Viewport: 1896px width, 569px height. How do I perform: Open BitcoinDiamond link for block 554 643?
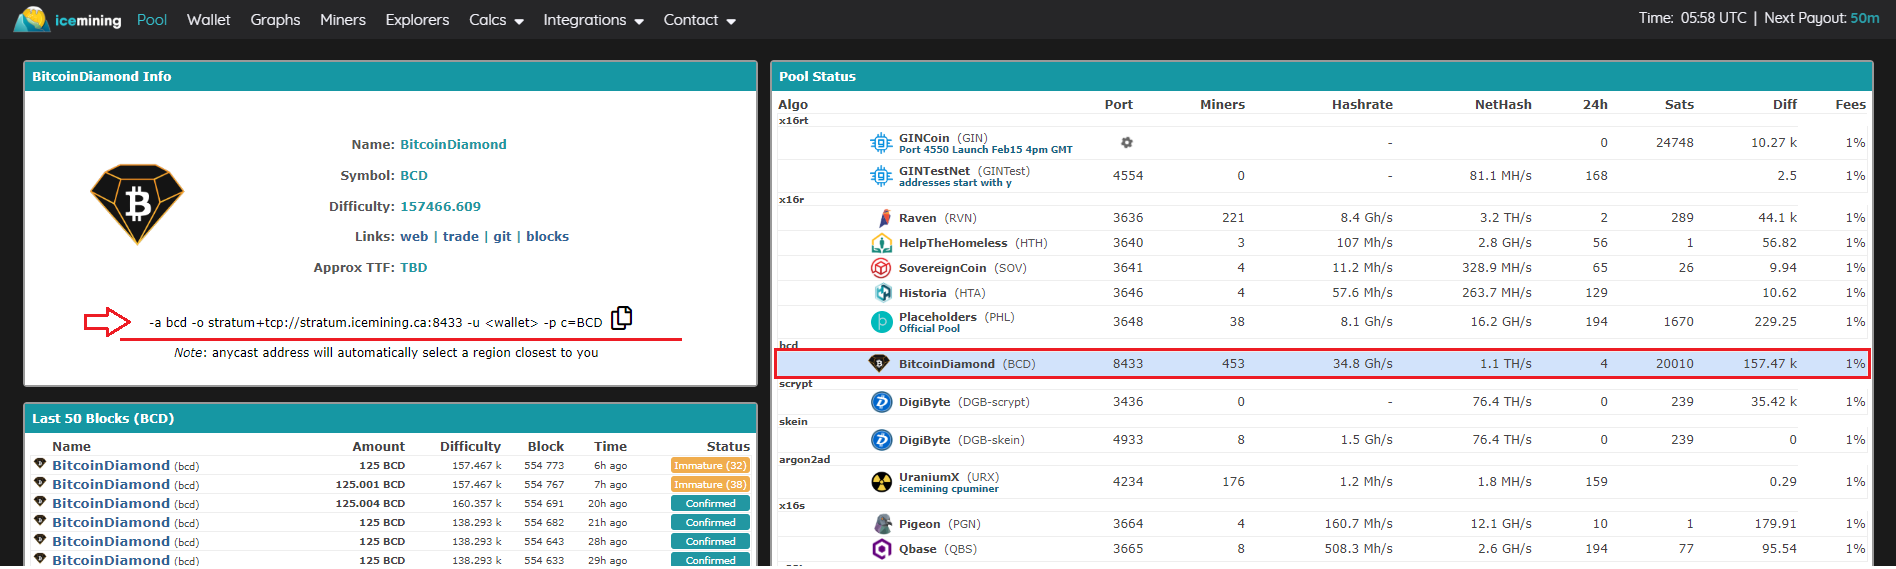[x=111, y=541]
